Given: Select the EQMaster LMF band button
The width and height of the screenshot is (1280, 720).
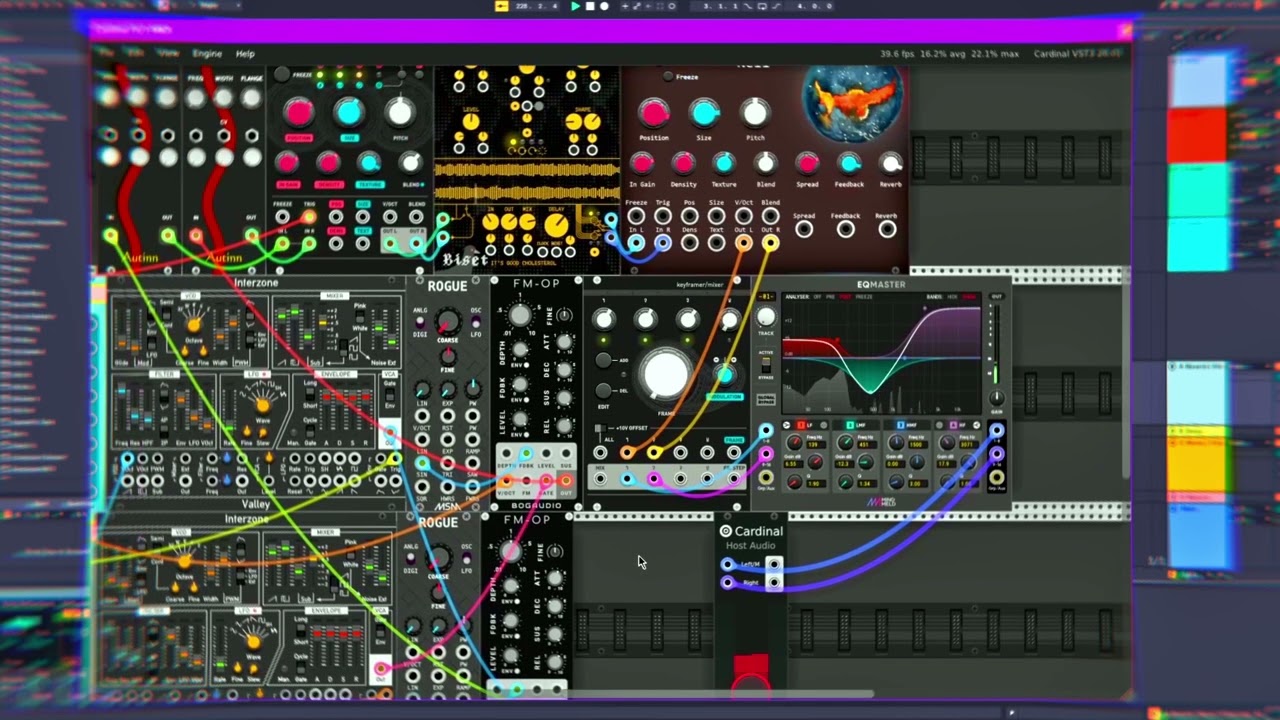Looking at the screenshot, I should [851, 425].
